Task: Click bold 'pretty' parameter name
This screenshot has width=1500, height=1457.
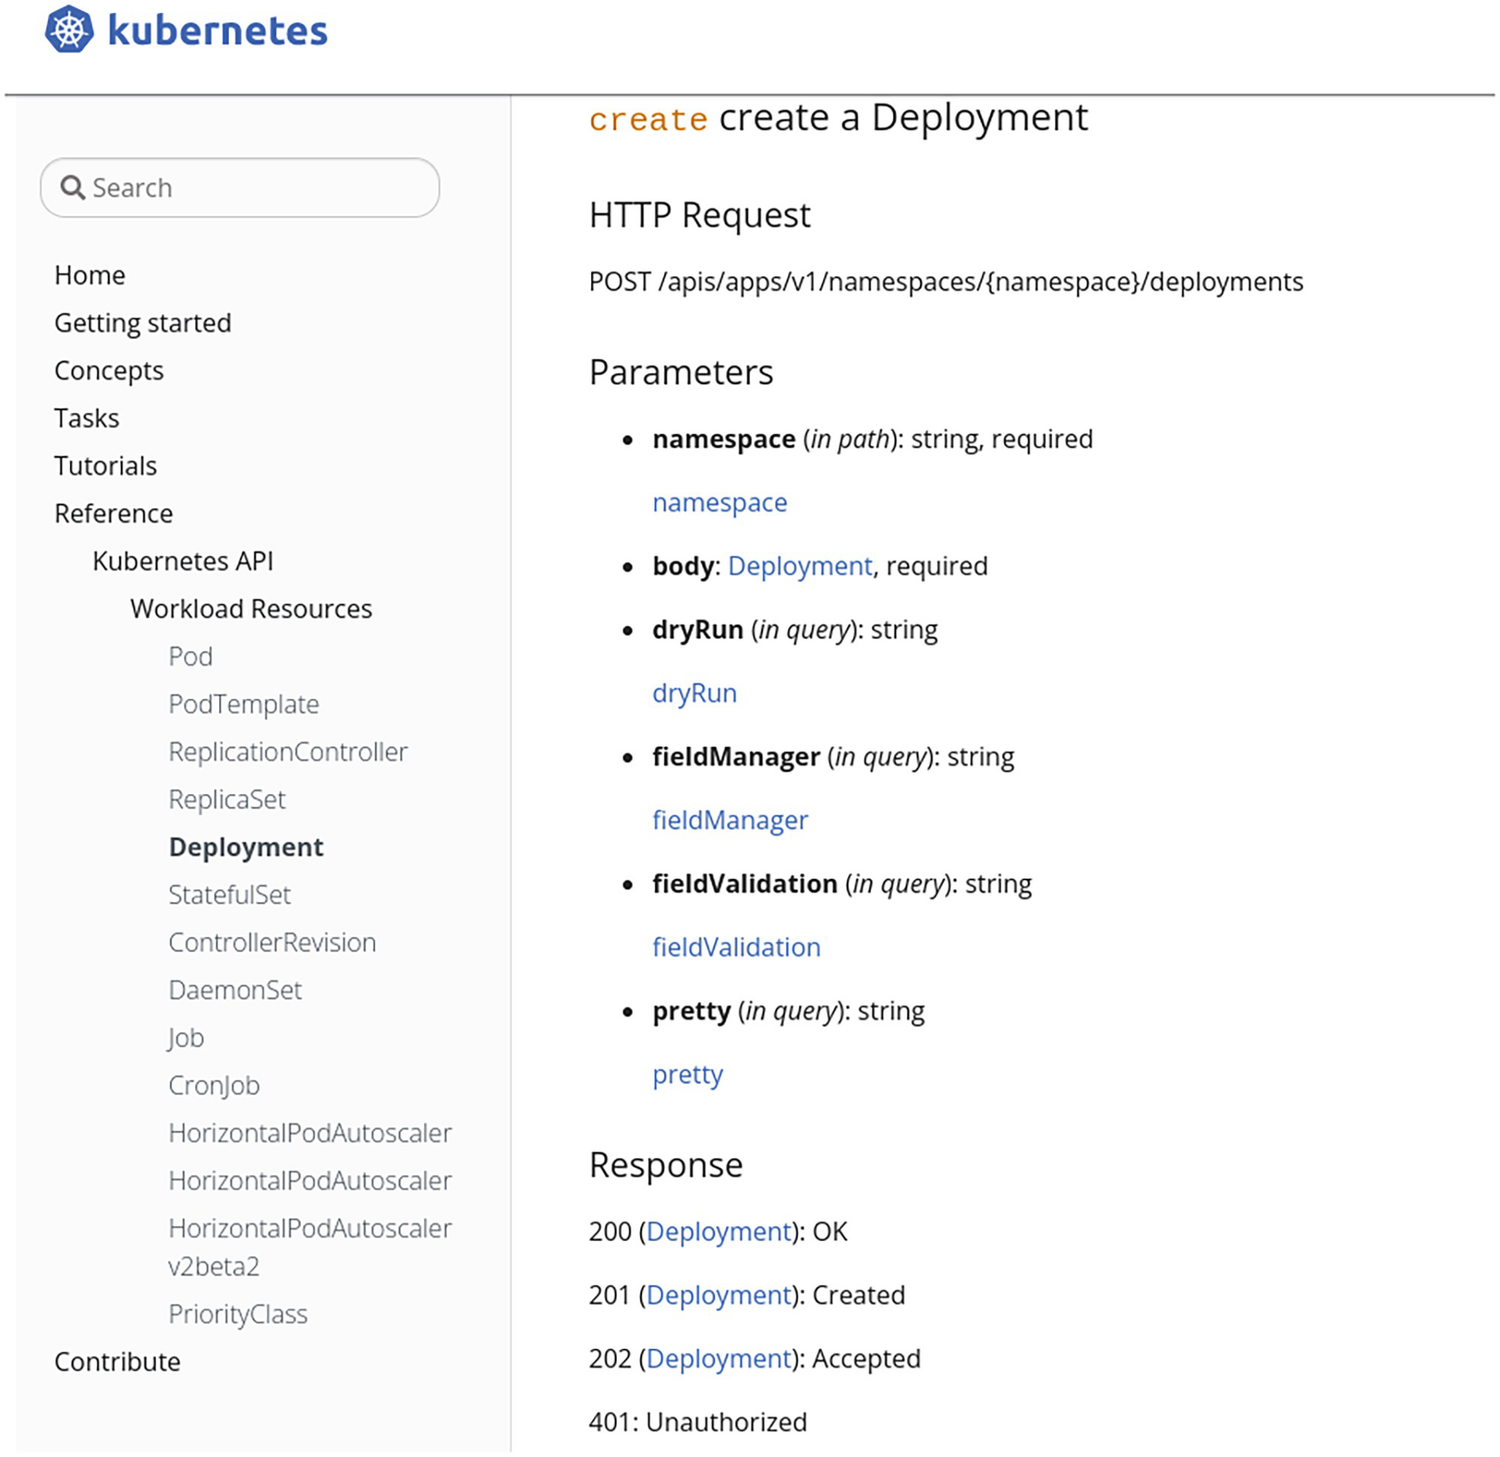Action: 691,1012
